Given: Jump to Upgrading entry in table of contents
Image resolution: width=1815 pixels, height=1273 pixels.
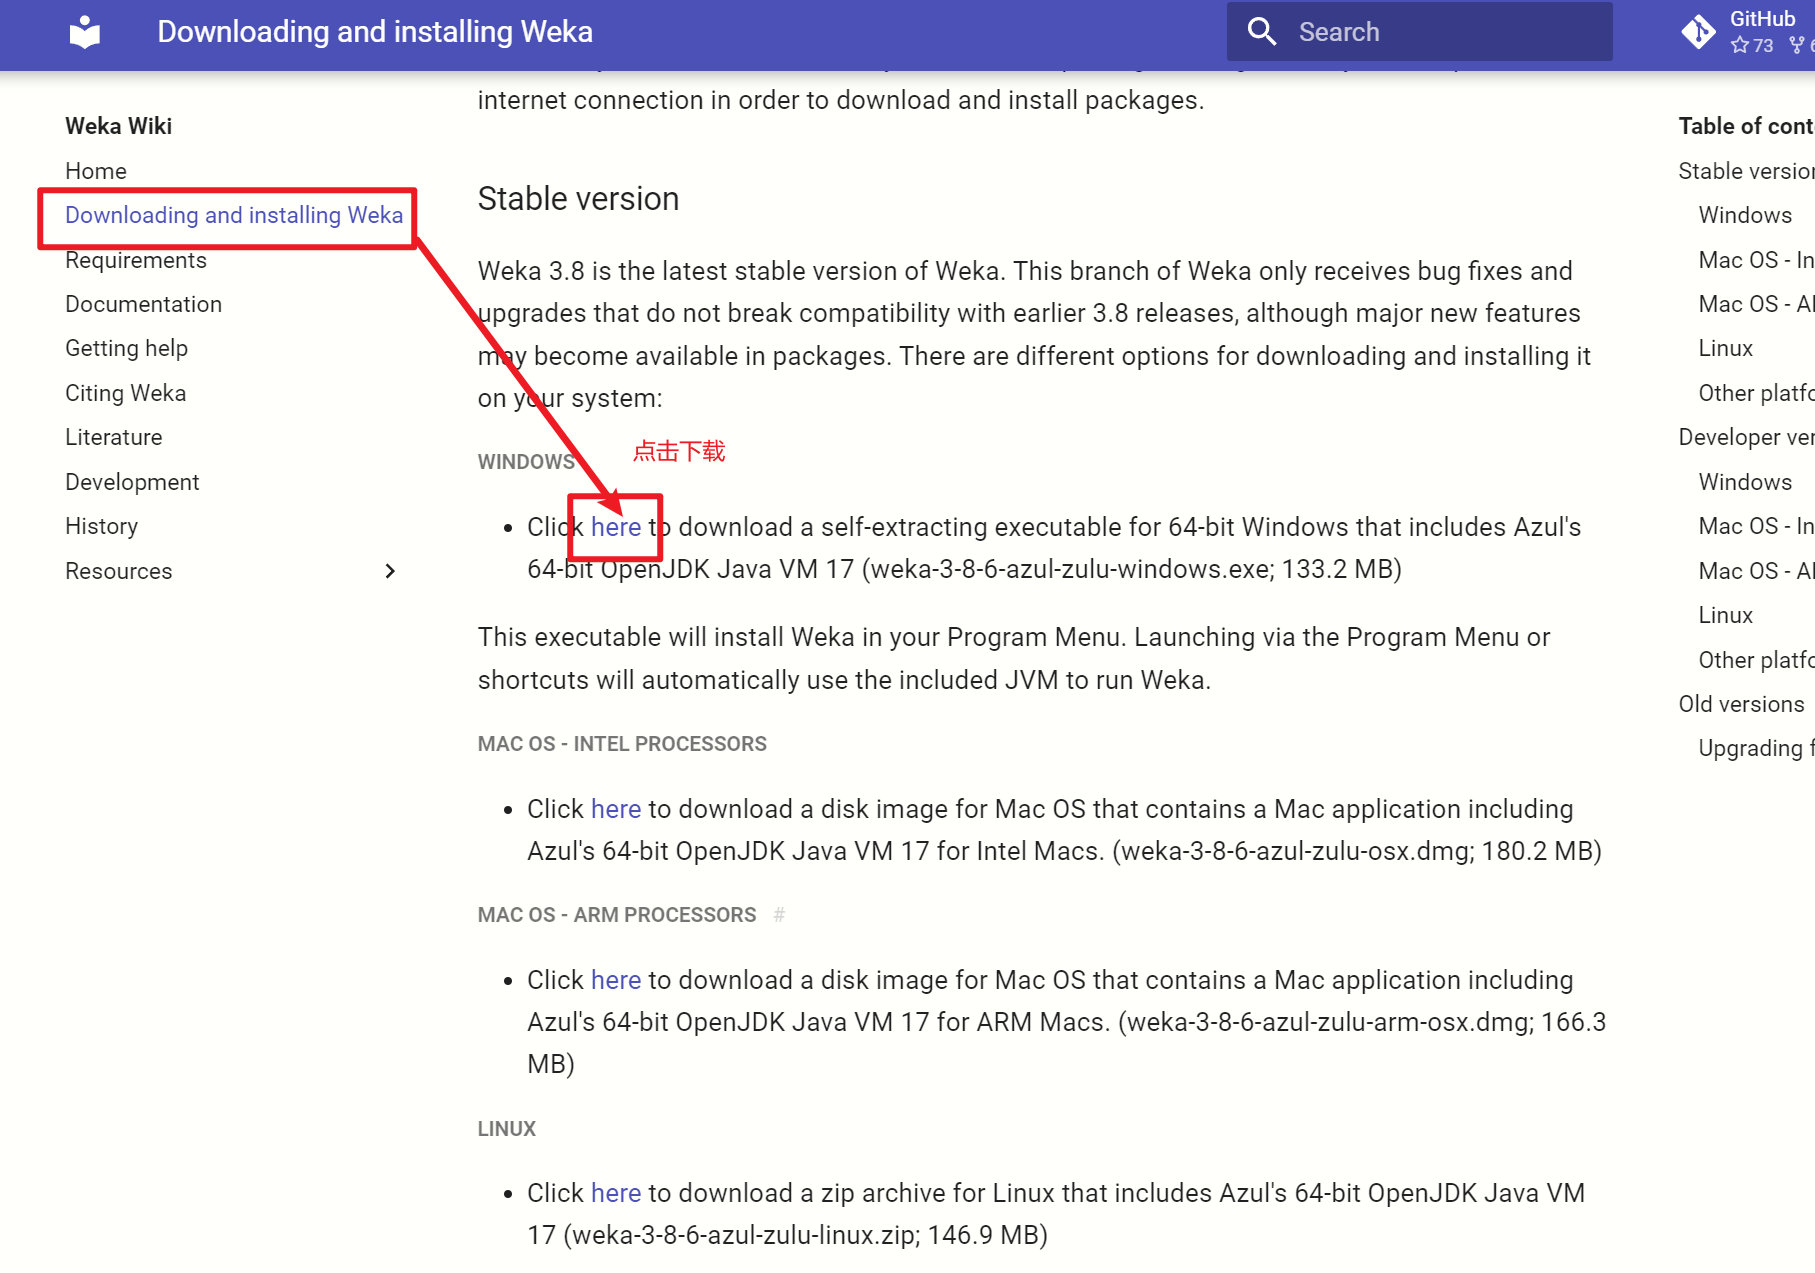Looking at the screenshot, I should (1756, 748).
